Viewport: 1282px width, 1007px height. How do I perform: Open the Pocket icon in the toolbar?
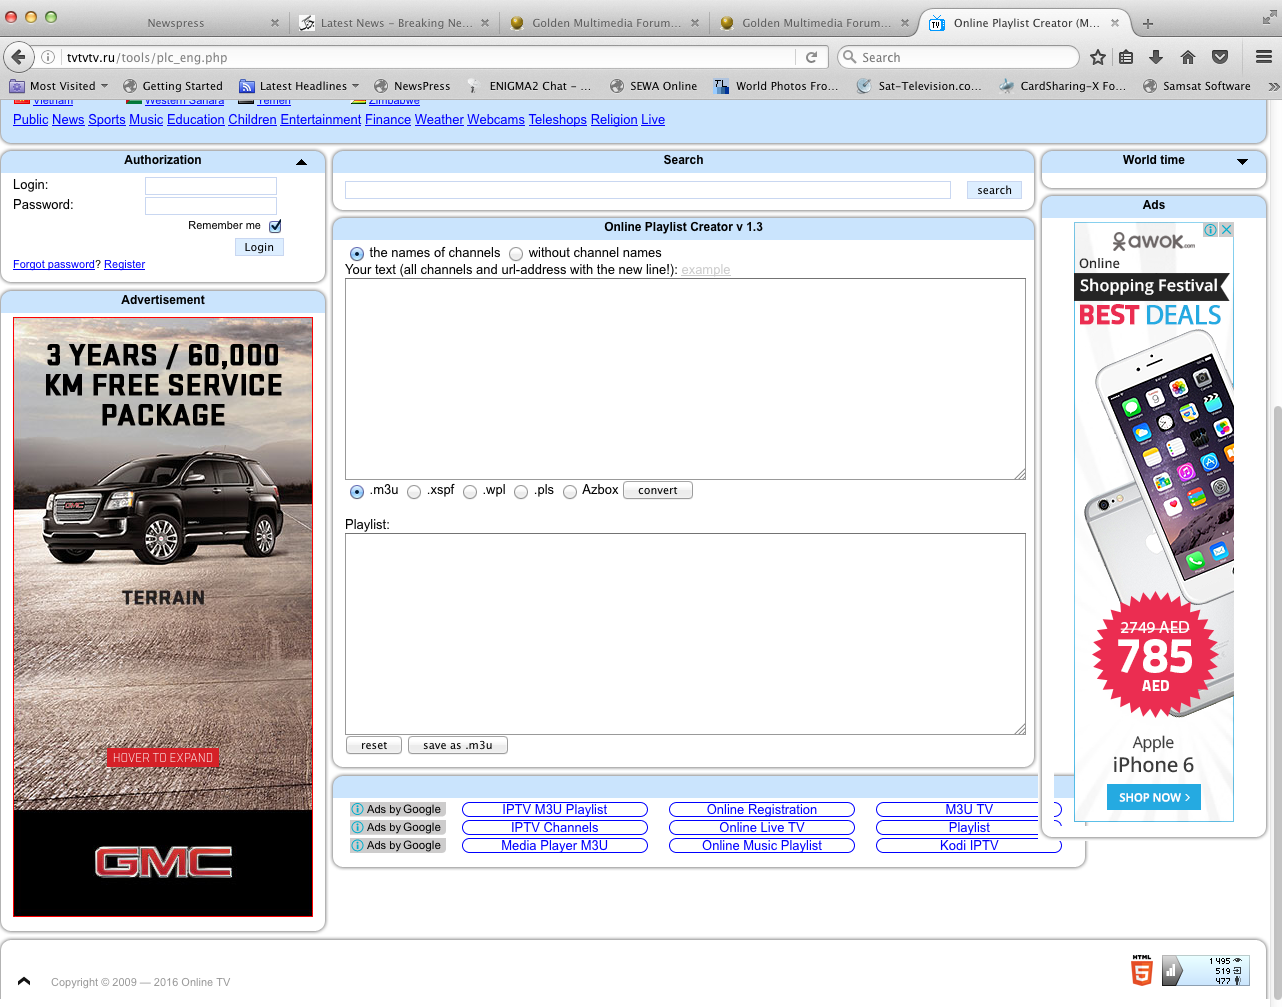1220,57
